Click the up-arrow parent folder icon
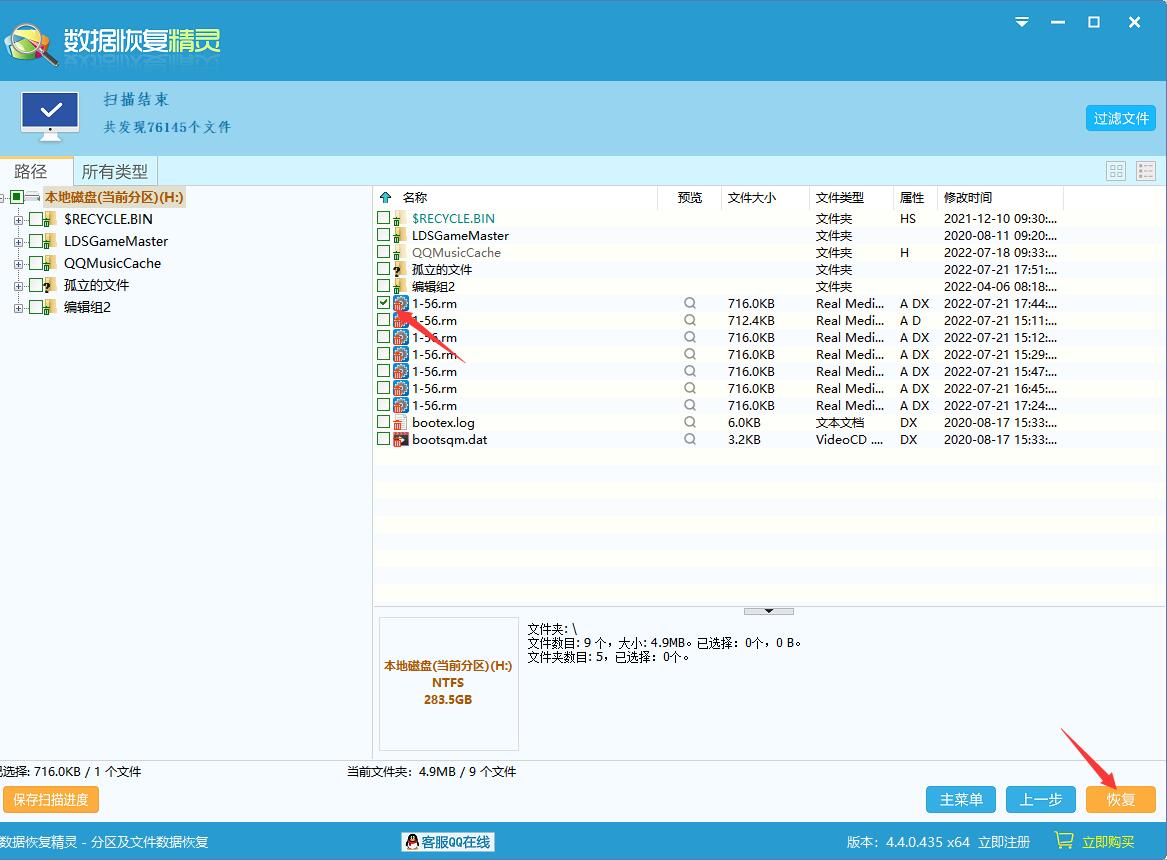 (x=386, y=198)
